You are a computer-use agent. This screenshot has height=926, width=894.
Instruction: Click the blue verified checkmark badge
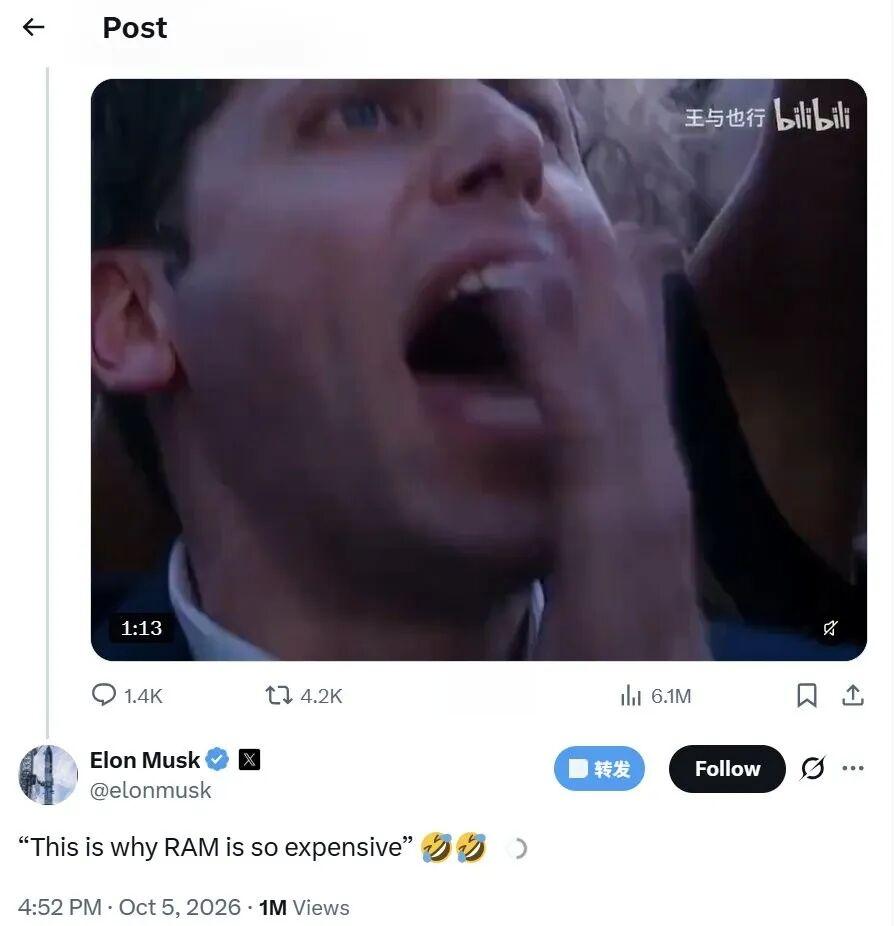(x=217, y=759)
